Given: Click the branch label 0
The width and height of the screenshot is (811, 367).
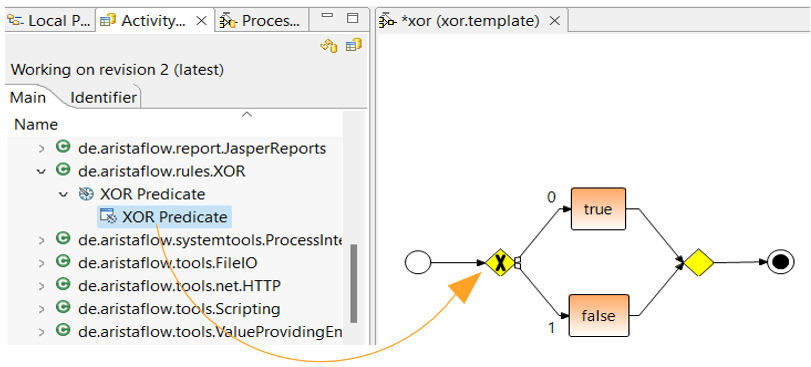Looking at the screenshot, I should pyautogui.click(x=551, y=197).
